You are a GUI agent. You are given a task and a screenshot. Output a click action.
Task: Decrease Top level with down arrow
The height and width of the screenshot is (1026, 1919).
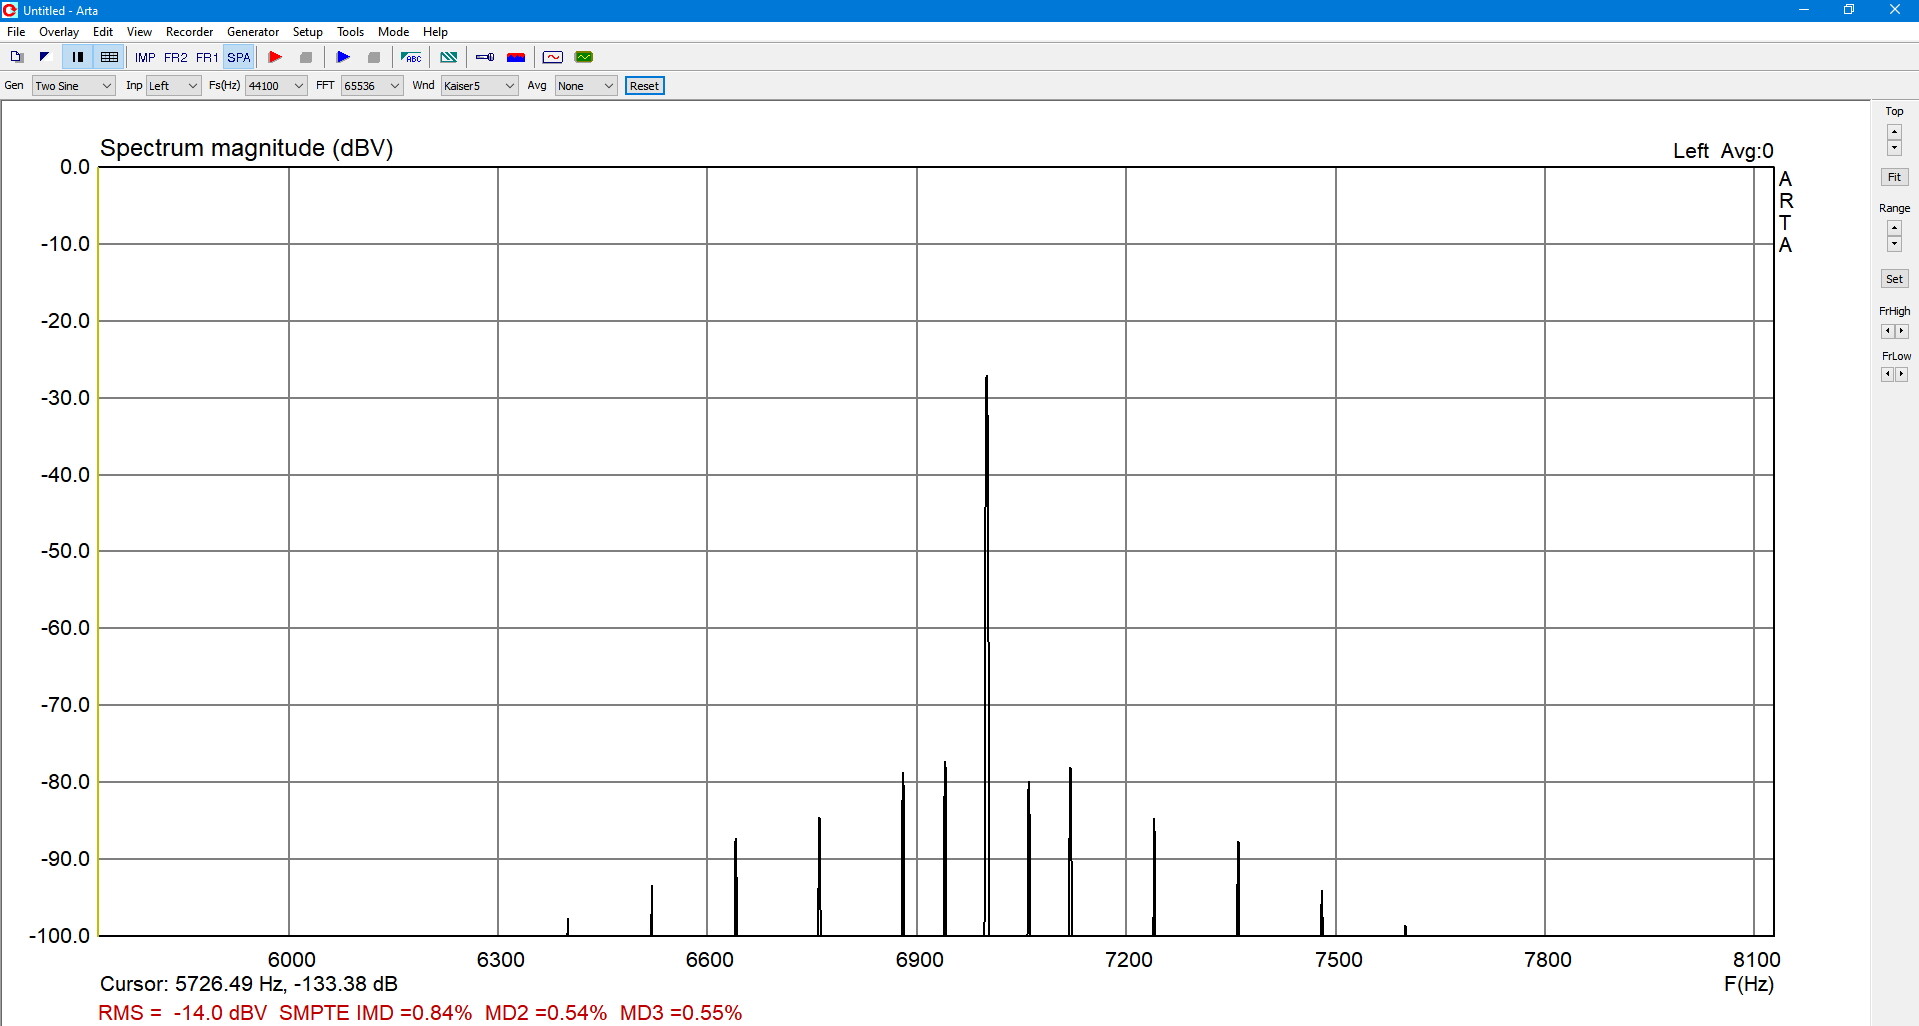pyautogui.click(x=1894, y=148)
